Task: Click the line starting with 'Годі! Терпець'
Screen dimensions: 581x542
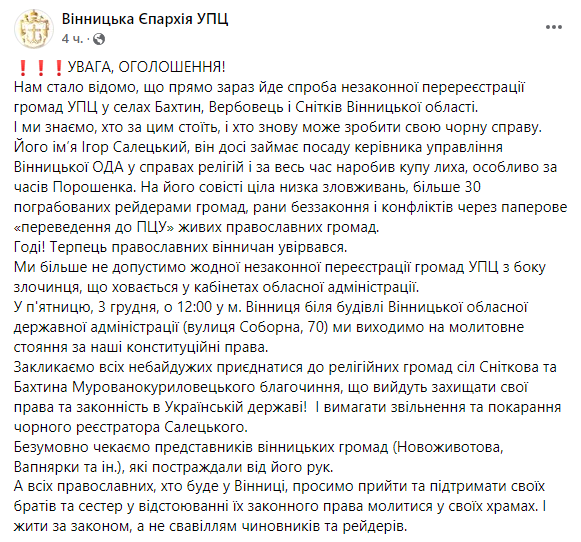Action: click(x=180, y=247)
